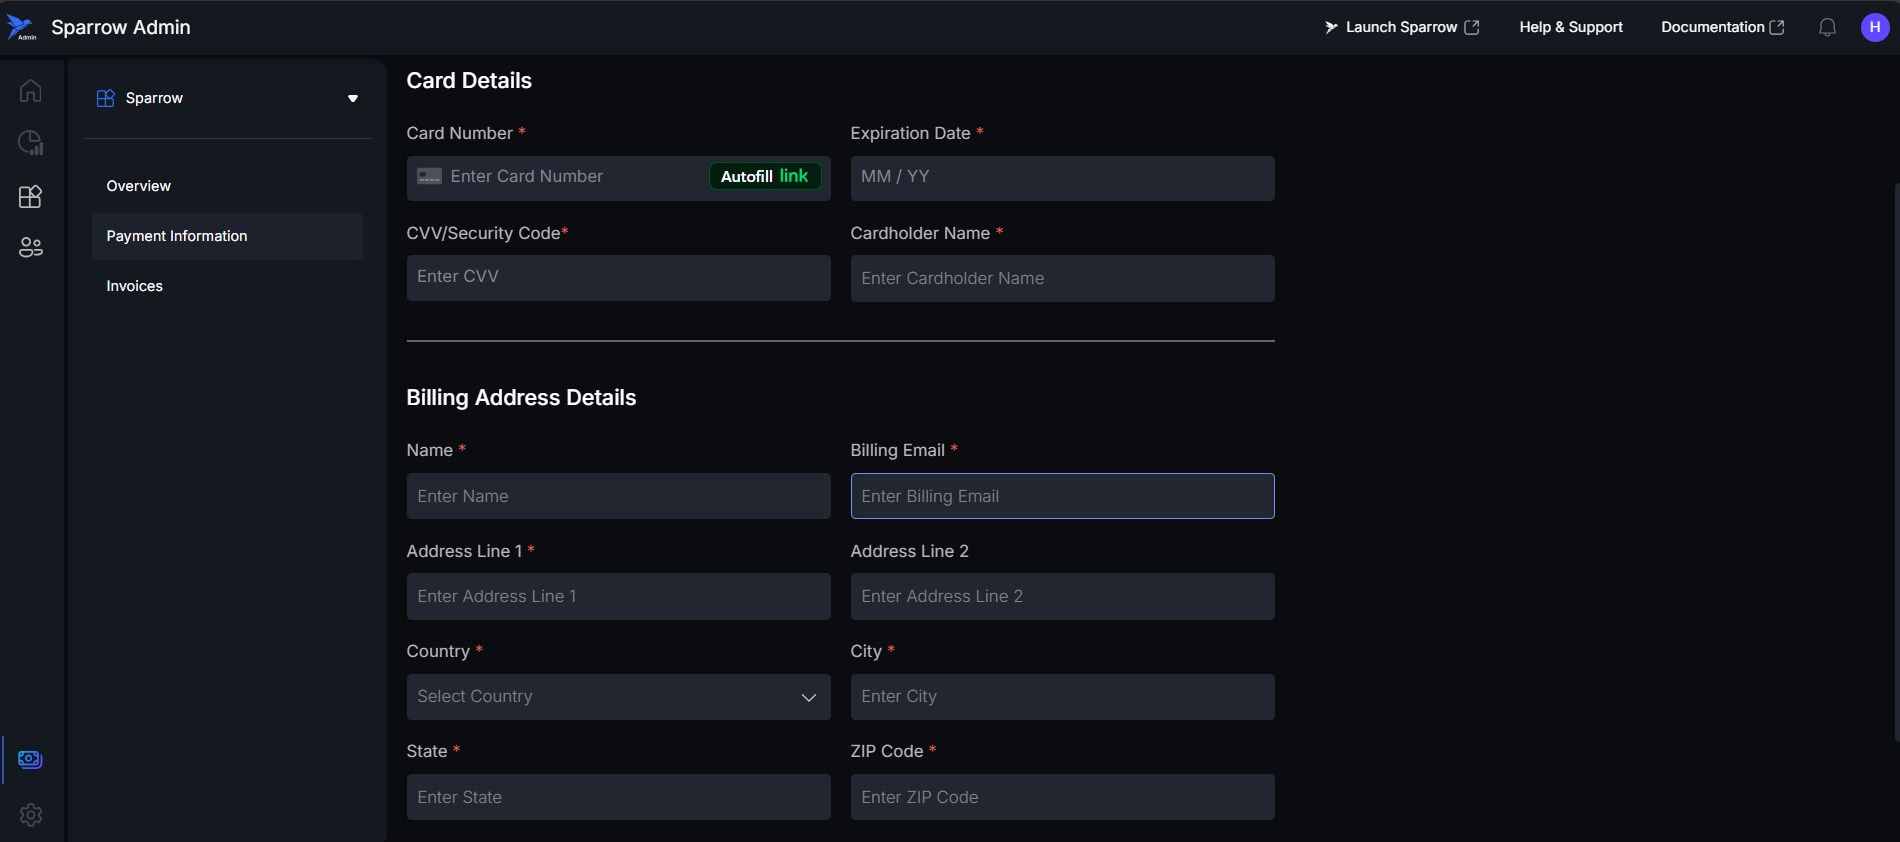This screenshot has height=842, width=1900.
Task: Open Invoices in side menu
Action: tap(135, 286)
